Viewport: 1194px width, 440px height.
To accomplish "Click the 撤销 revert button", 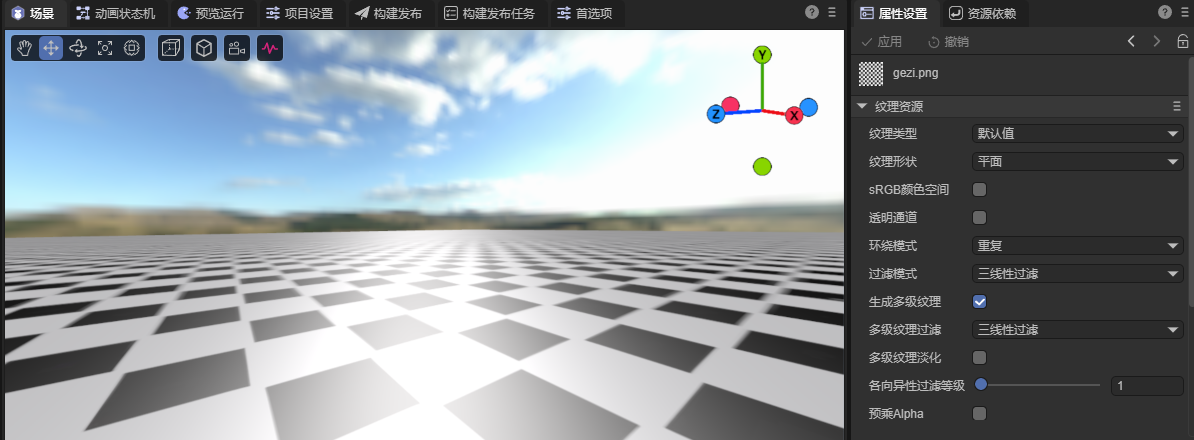I will coord(948,41).
